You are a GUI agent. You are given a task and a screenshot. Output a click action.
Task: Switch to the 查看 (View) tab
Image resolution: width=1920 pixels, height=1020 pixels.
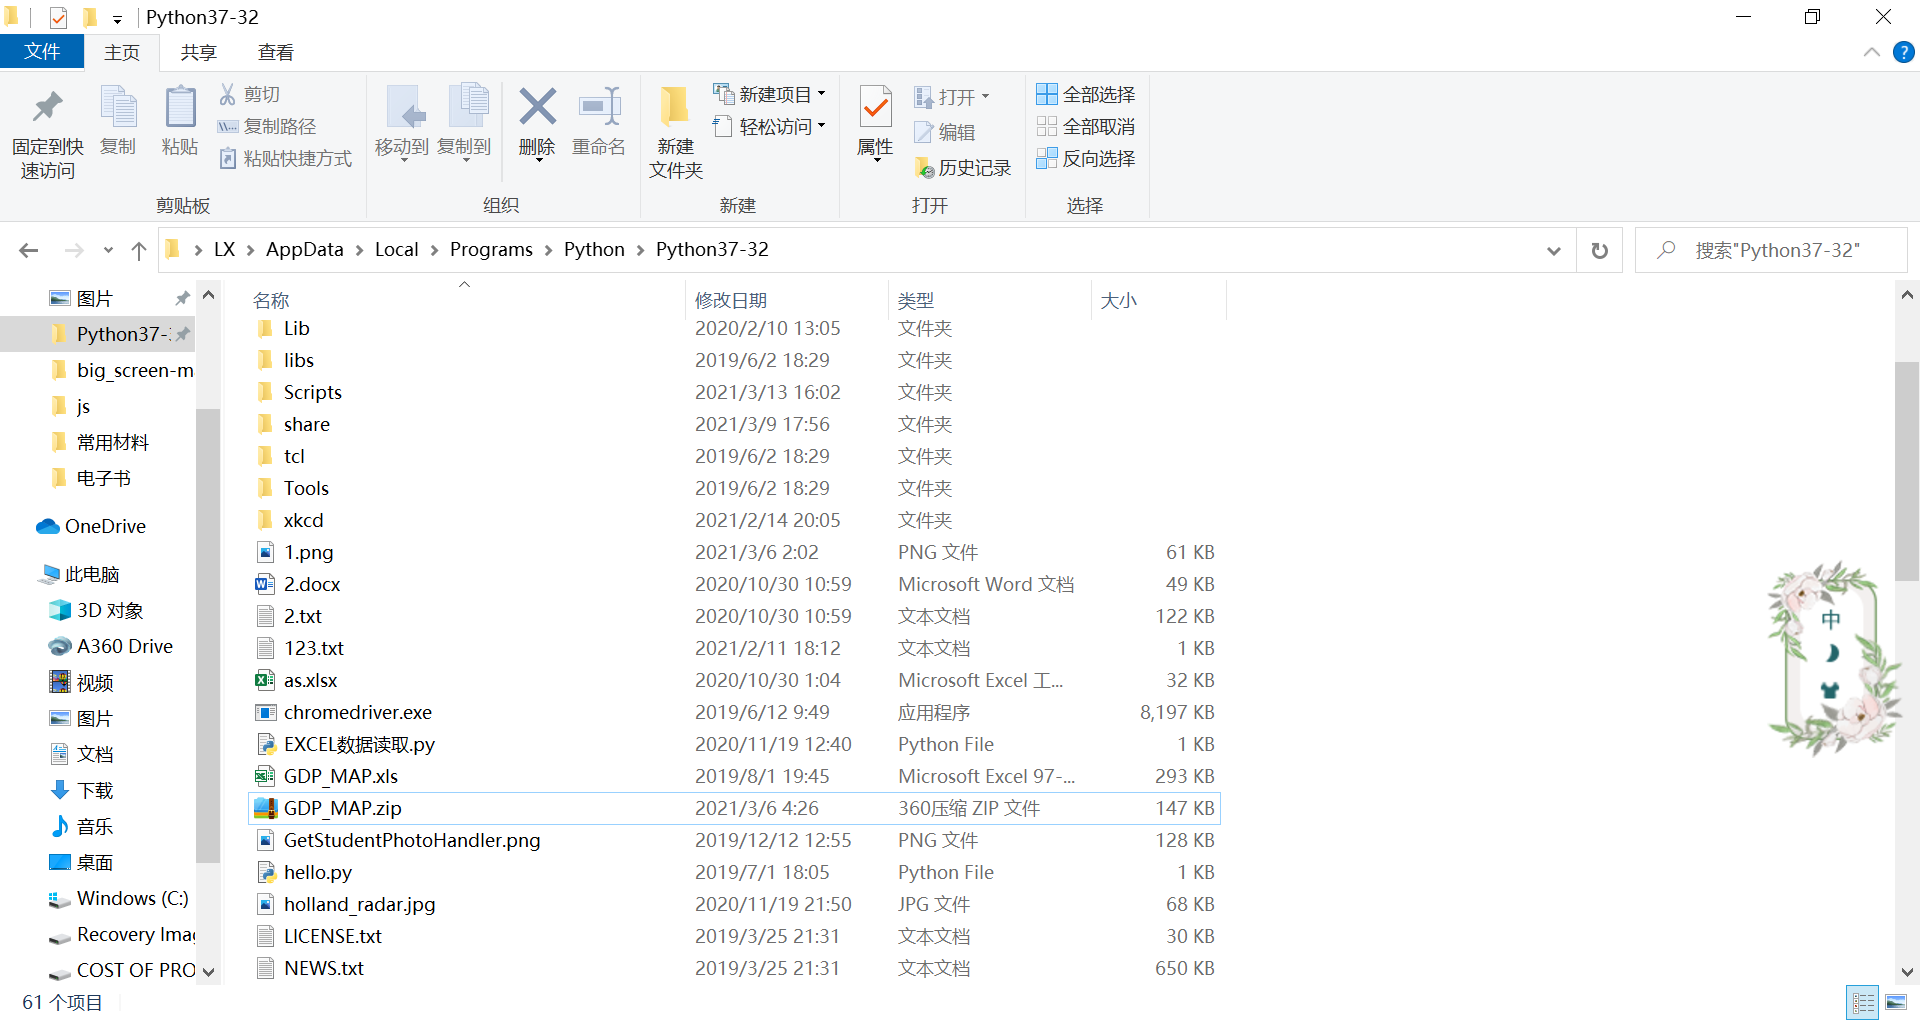275,52
